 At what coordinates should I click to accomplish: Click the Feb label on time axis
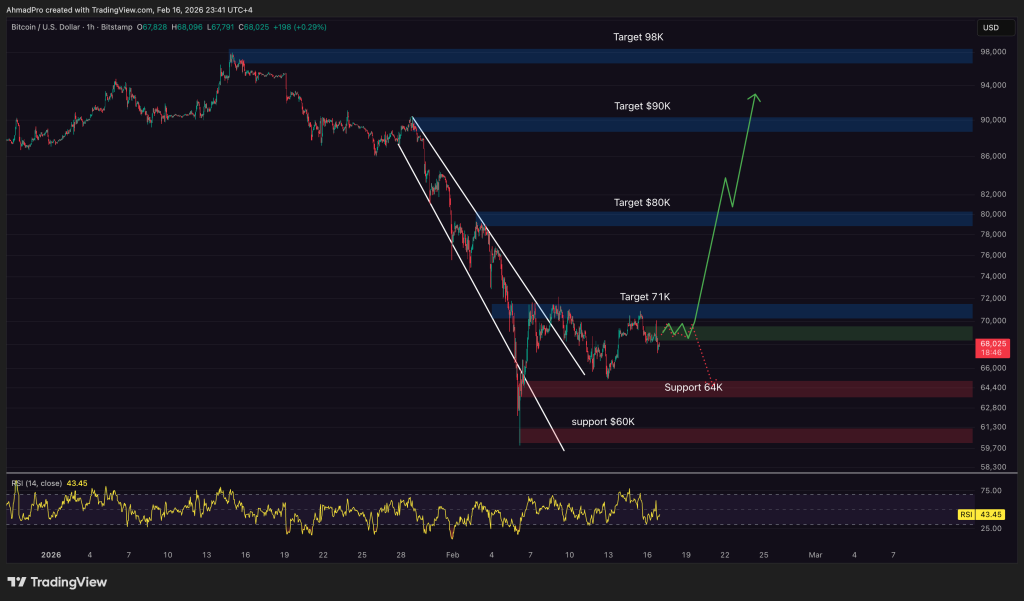tap(451, 553)
